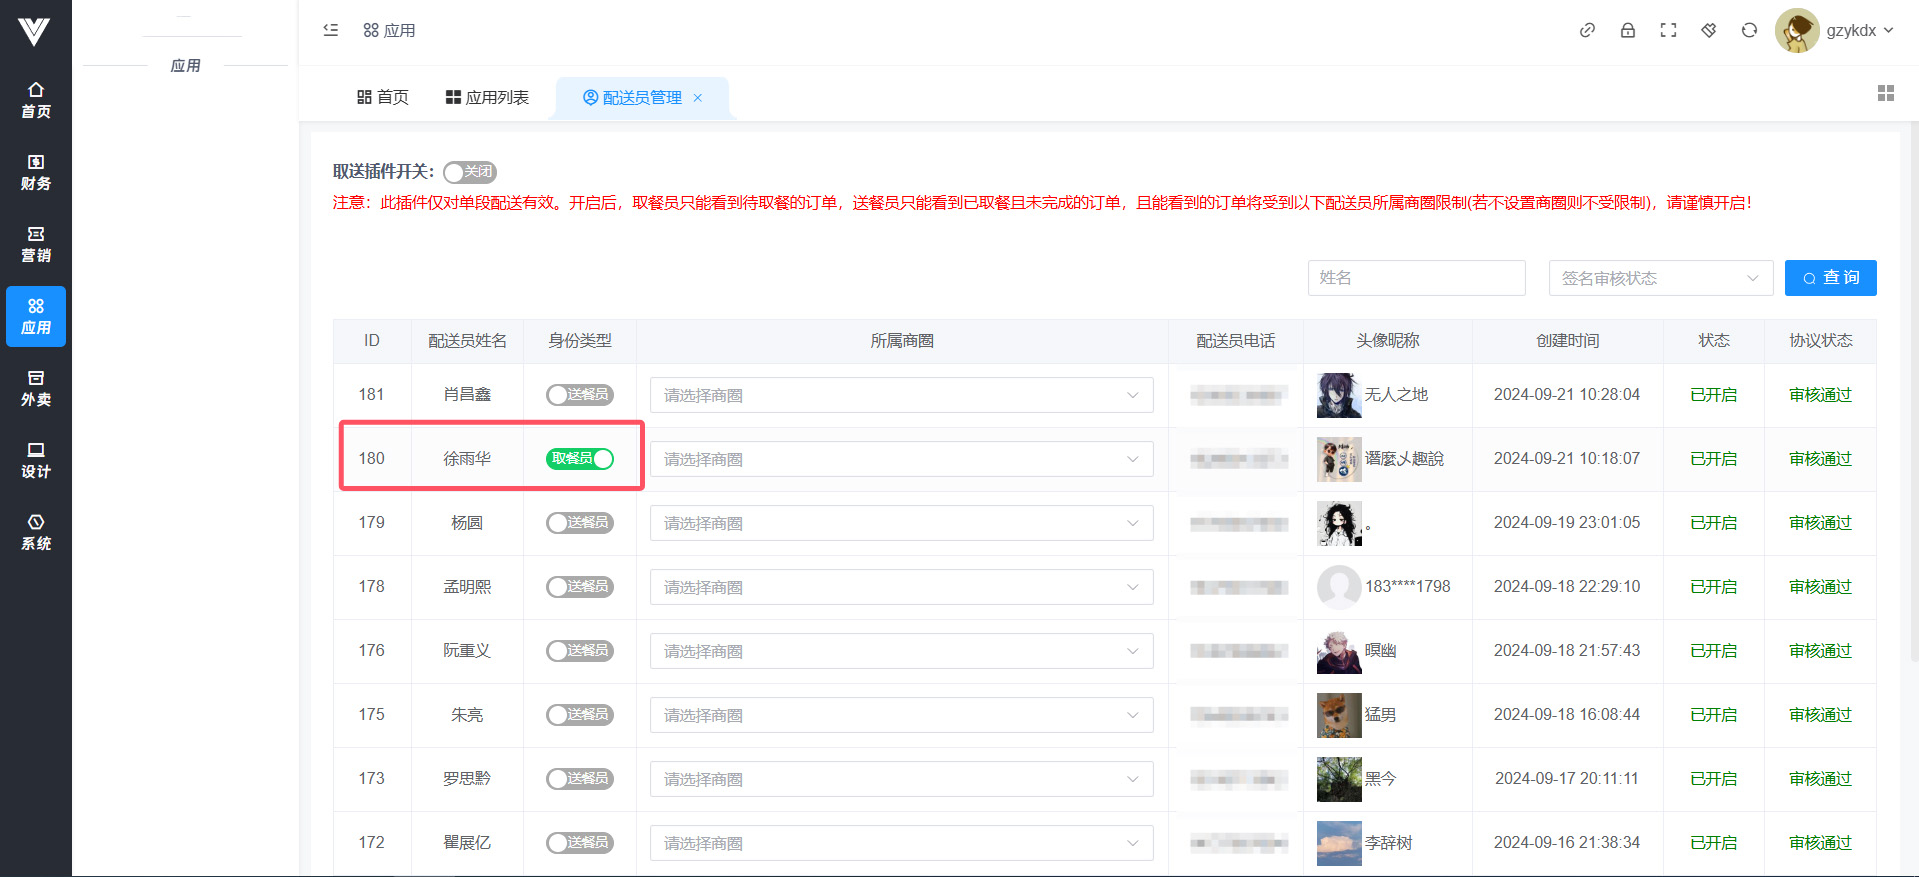Screen dimensions: 1919x877
Task: Click the 姓名 search input field
Action: 1416,278
